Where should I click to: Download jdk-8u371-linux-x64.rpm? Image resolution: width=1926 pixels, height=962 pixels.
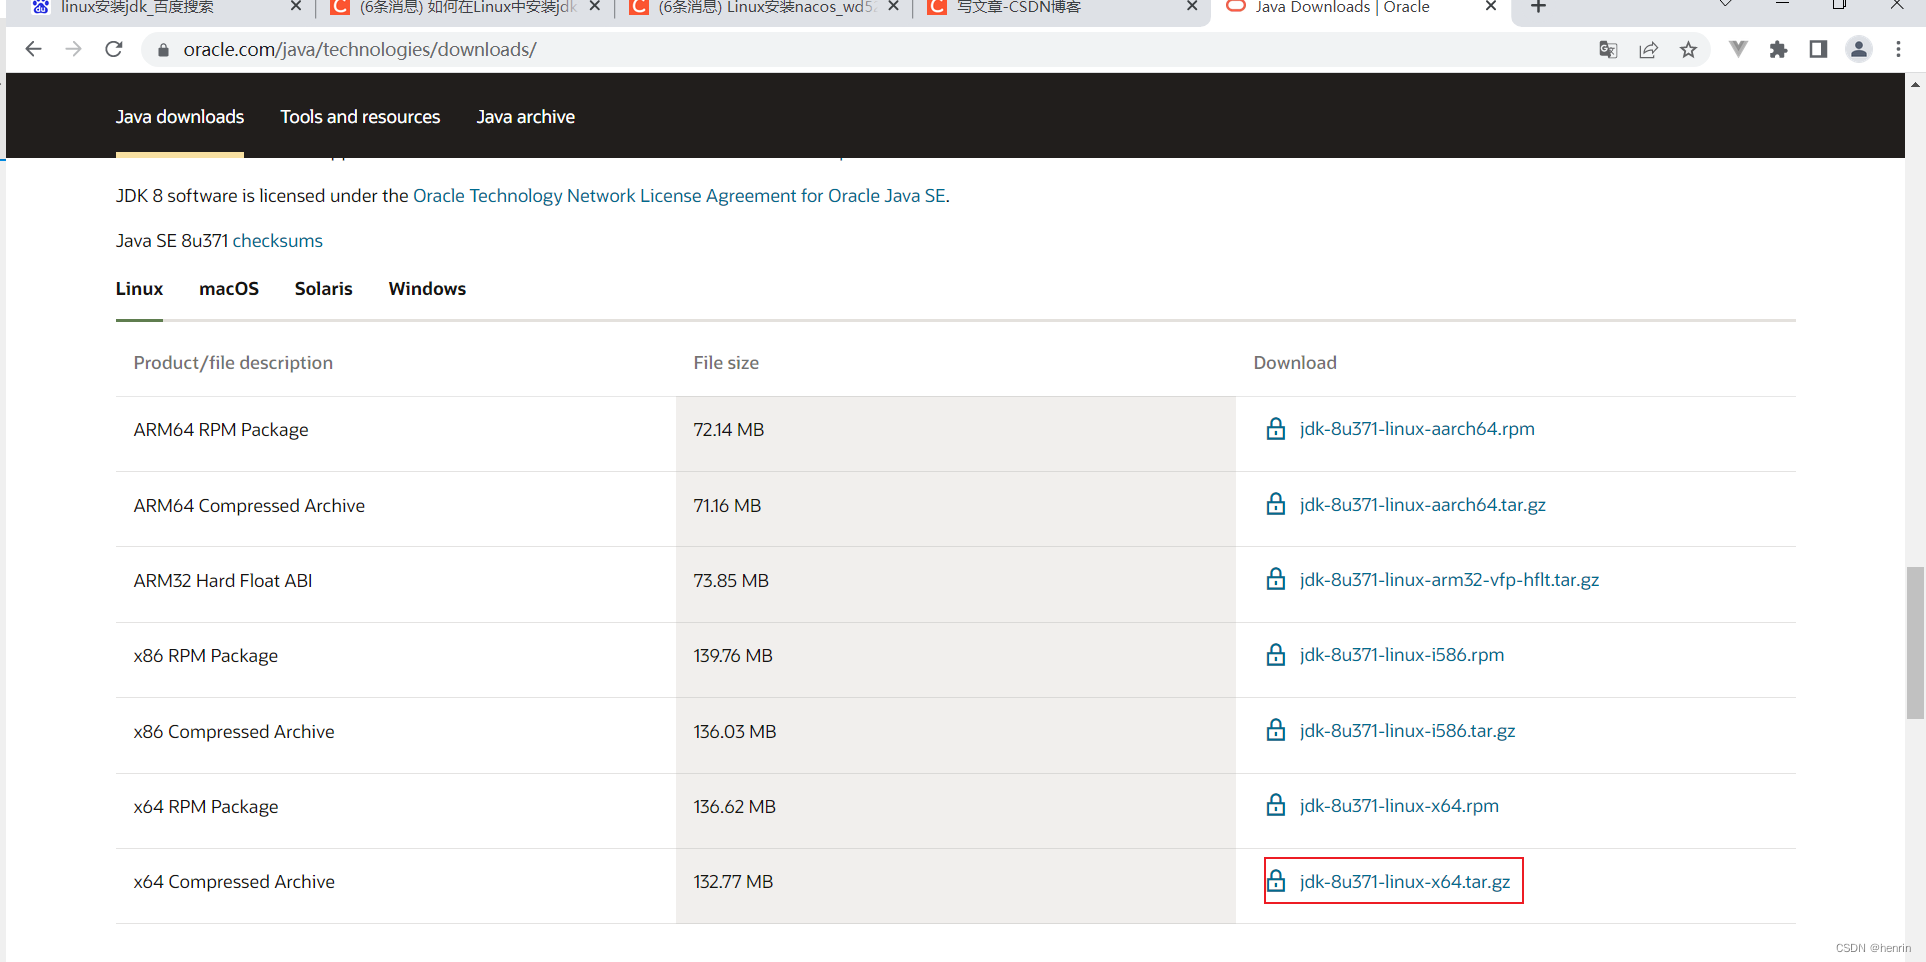(x=1399, y=806)
